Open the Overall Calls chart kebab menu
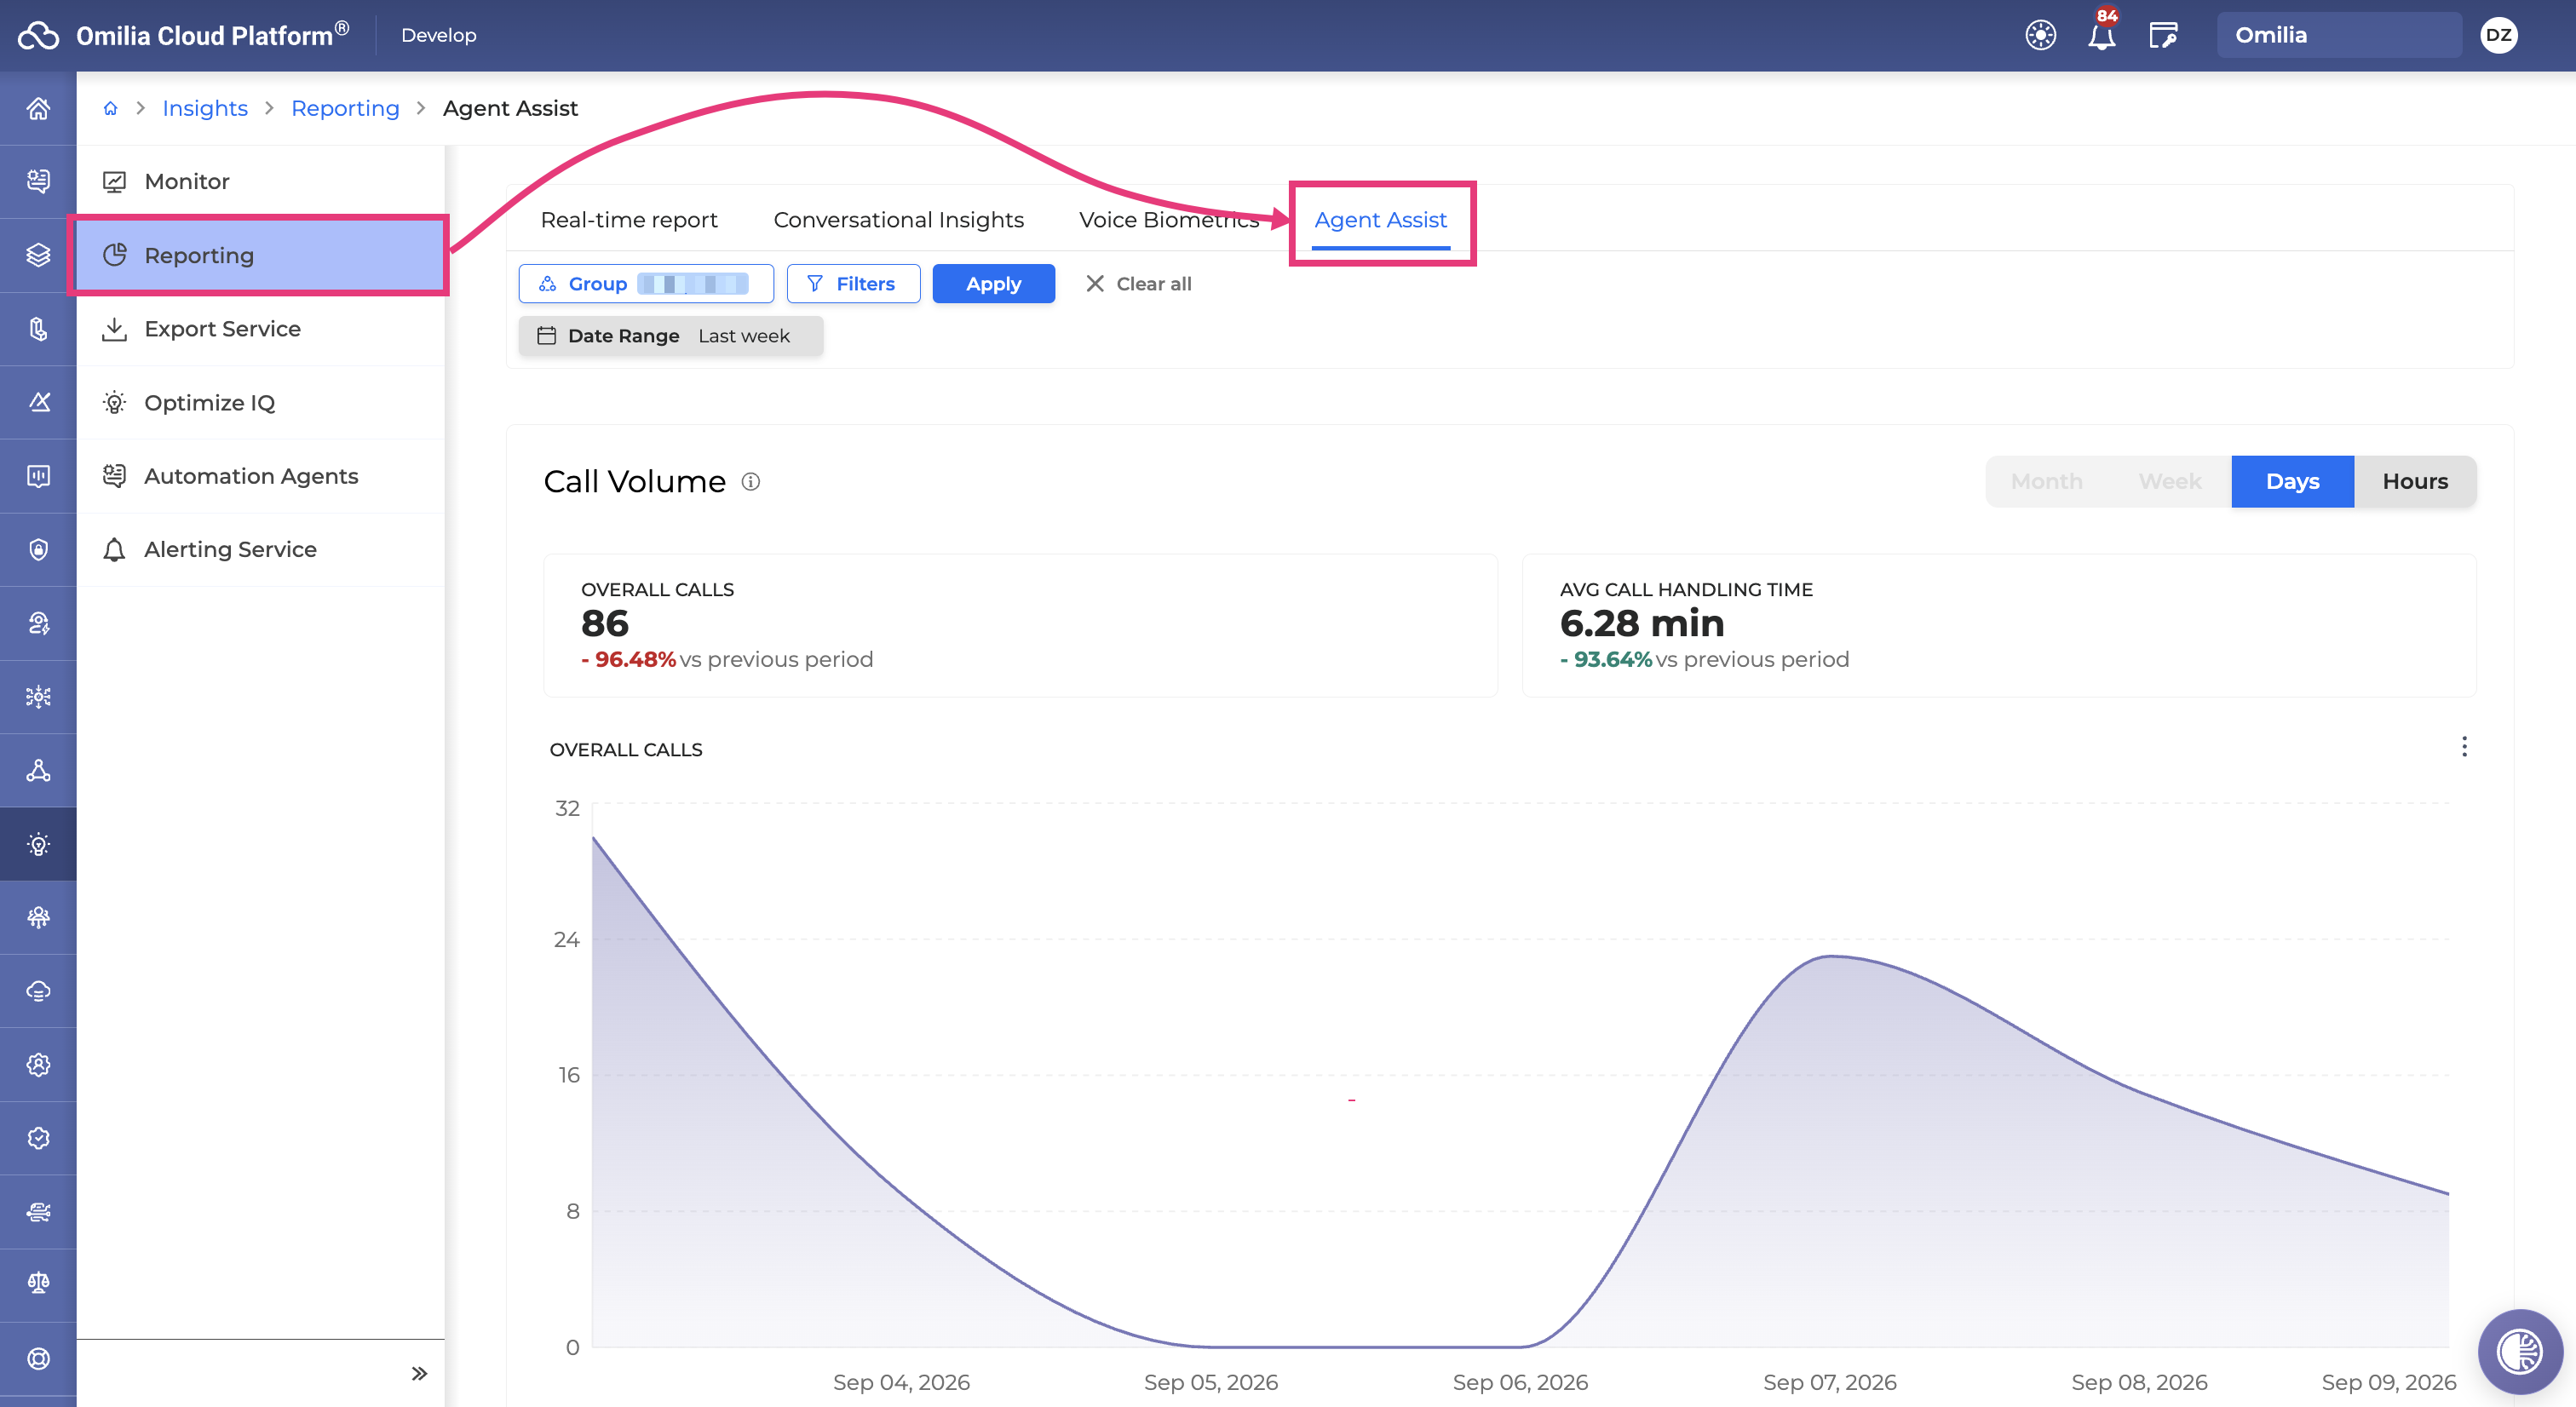Viewport: 2576px width, 1407px height. click(2463, 747)
